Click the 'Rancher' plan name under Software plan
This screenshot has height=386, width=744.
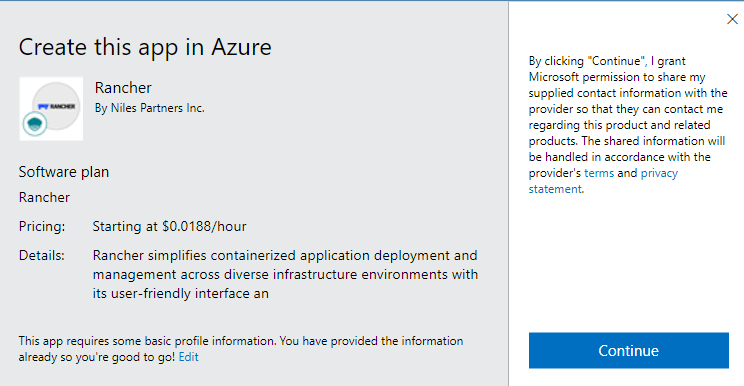44,197
